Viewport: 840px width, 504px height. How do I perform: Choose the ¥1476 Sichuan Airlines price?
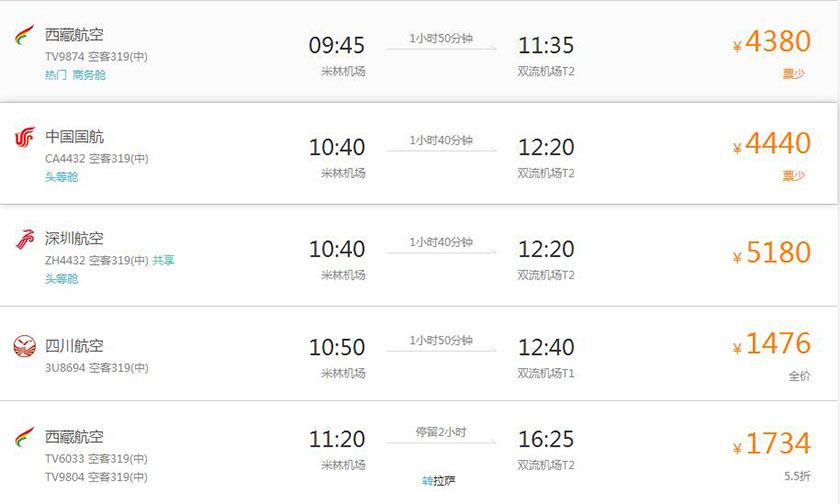(x=771, y=344)
